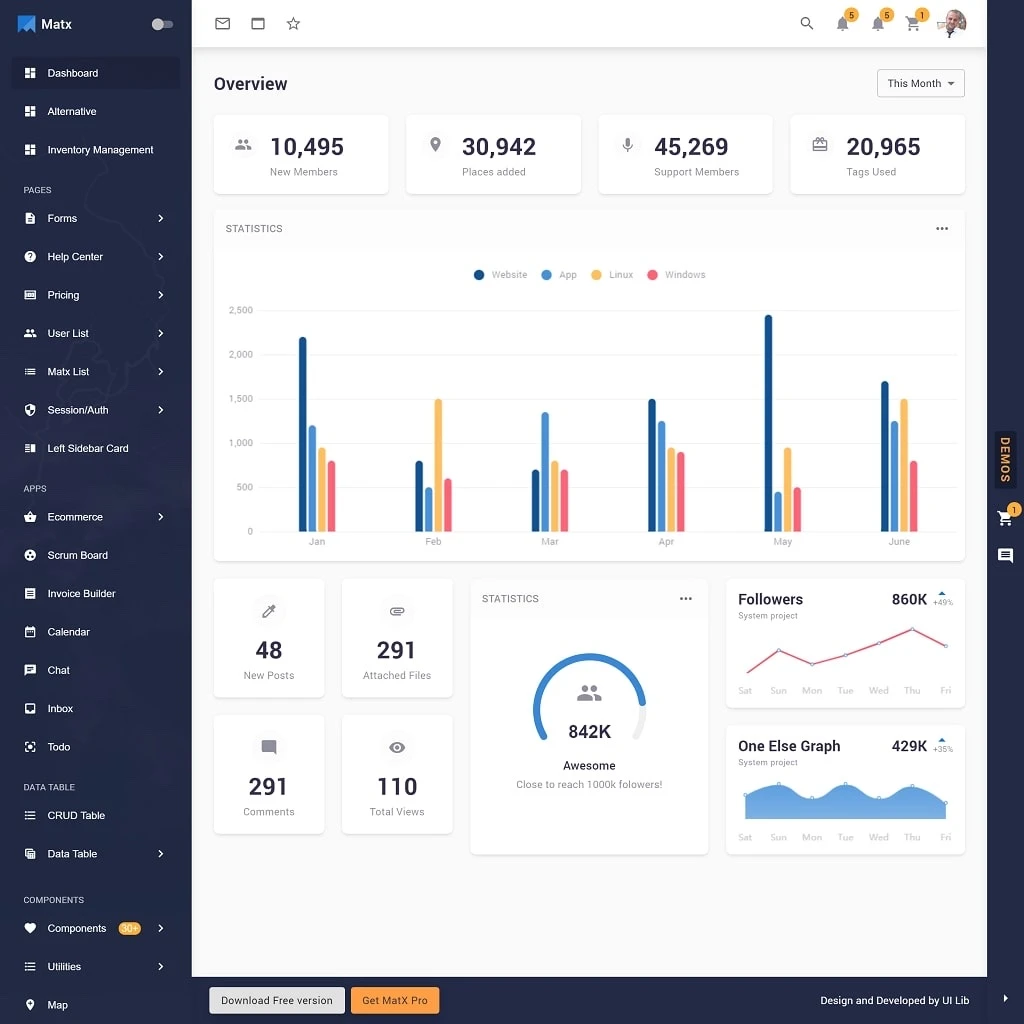Click the Get MatX Pro button
Image resolution: width=1024 pixels, height=1024 pixels.
click(395, 1000)
